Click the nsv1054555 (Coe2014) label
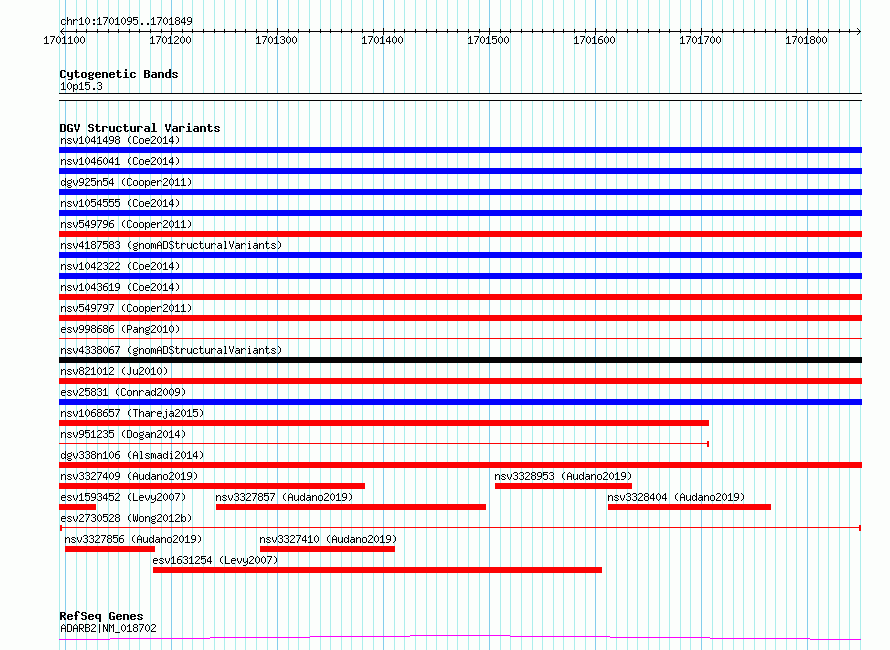This screenshot has height=650, width=890. [120, 203]
